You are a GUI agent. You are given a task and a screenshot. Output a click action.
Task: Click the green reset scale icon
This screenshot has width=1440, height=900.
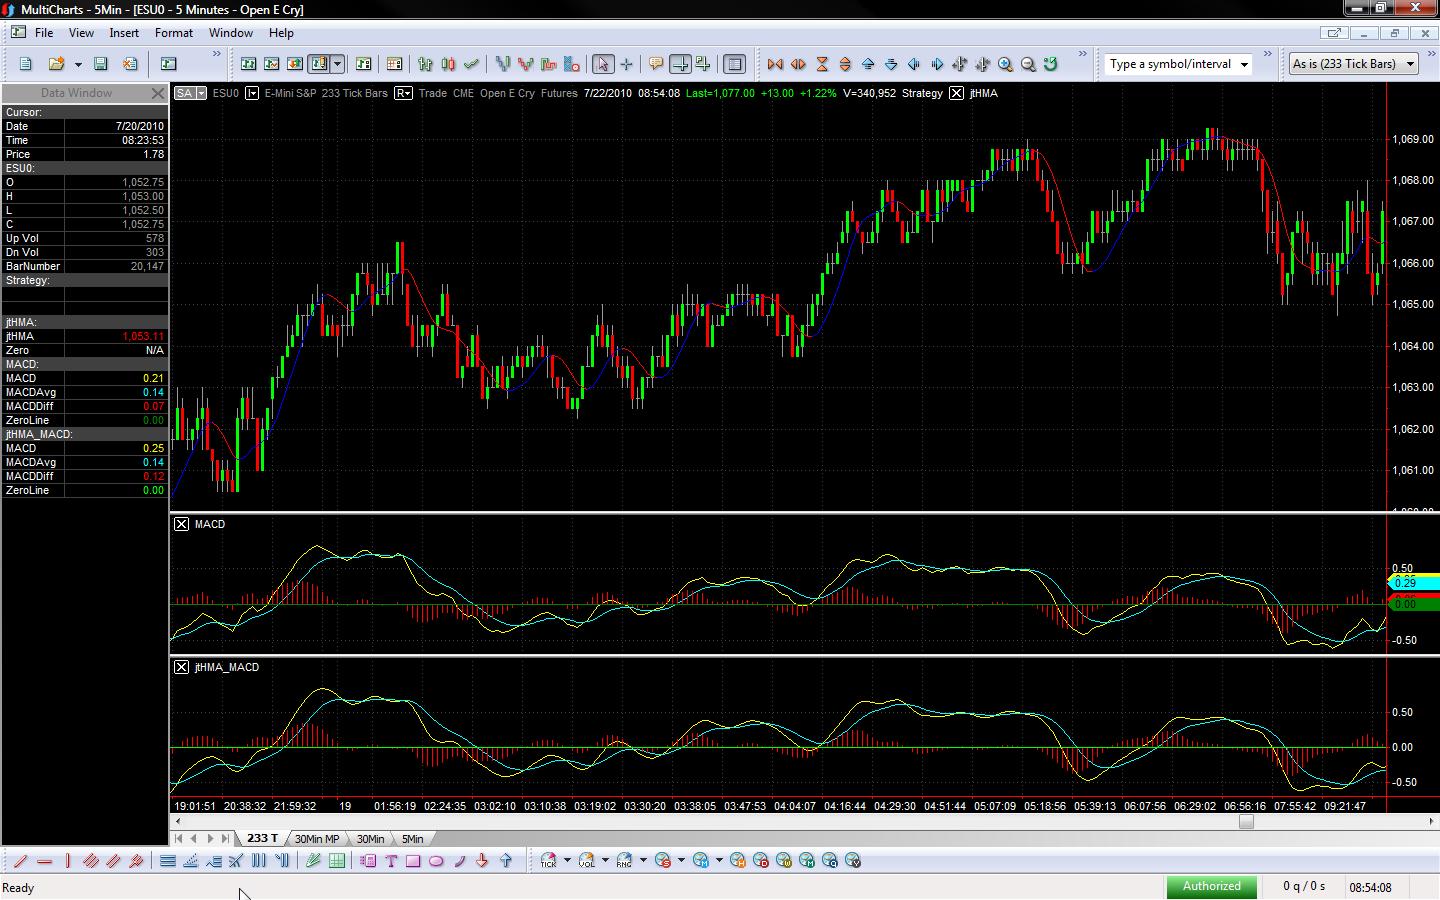coord(1051,64)
